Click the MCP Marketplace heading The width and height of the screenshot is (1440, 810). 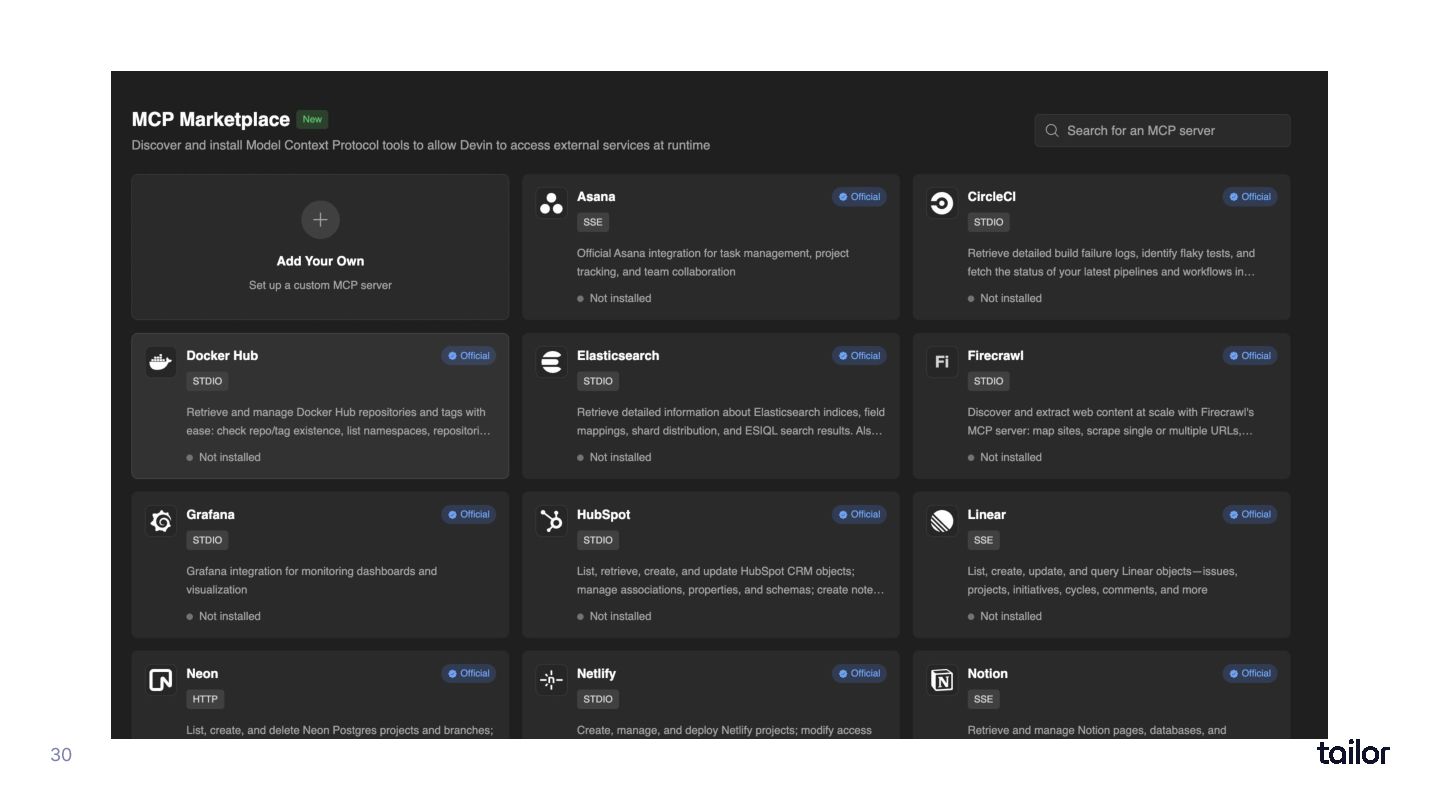(210, 119)
